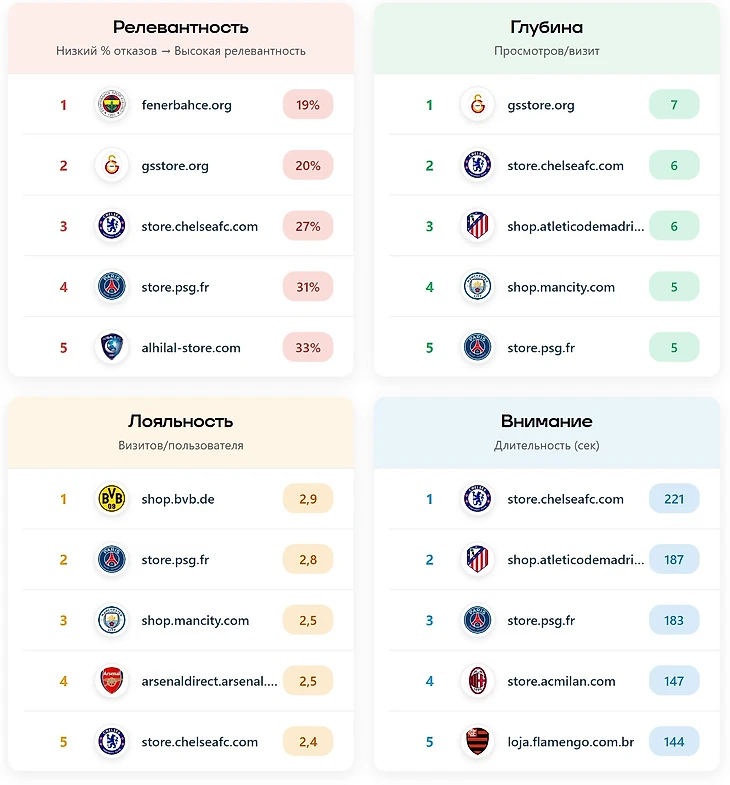The image size is (730, 785).
Task: Click the AC Milan logo icon
Action: (477, 681)
